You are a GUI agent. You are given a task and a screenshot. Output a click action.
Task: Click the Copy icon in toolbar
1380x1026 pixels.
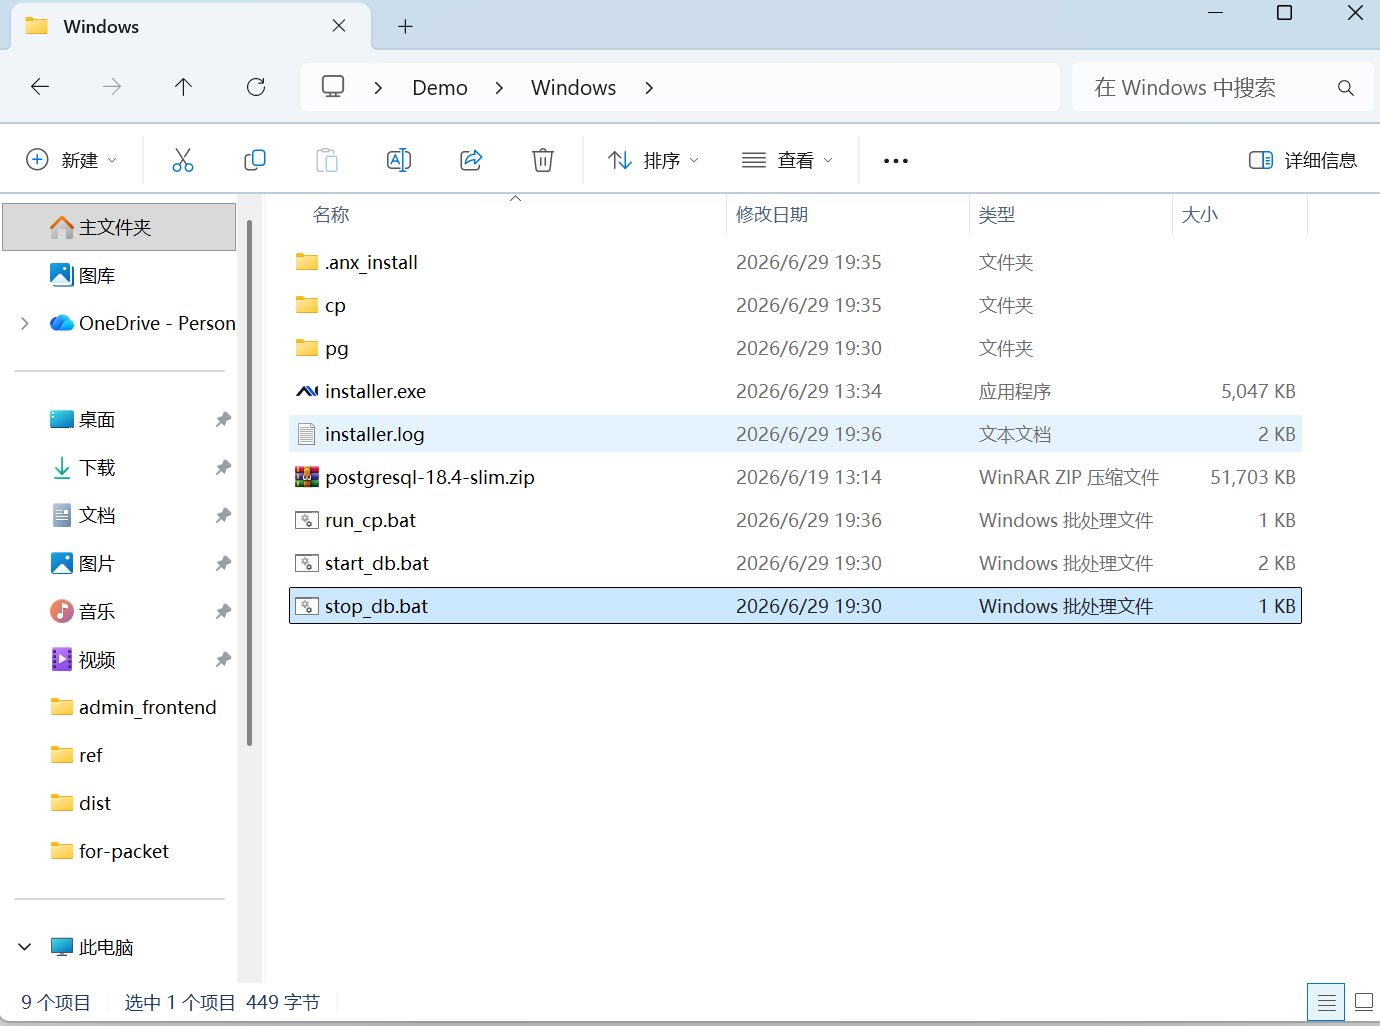click(255, 160)
